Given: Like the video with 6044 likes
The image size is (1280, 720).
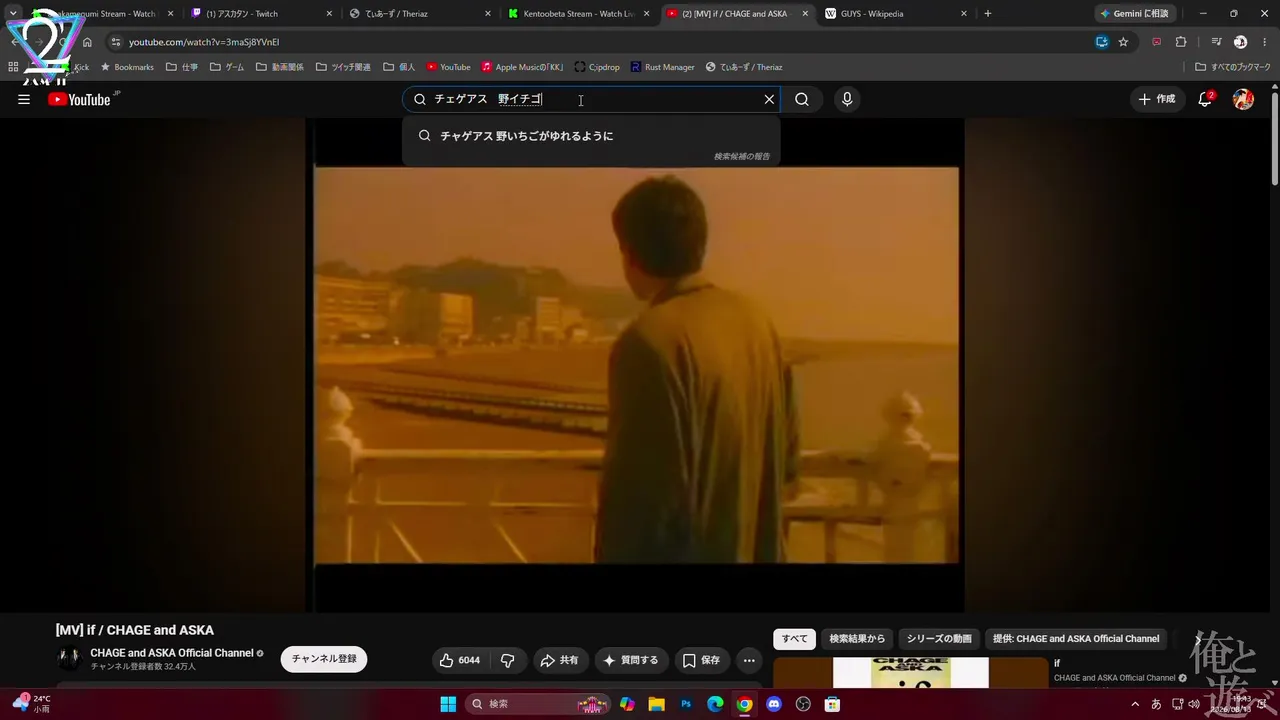Looking at the screenshot, I should pyautogui.click(x=460, y=660).
